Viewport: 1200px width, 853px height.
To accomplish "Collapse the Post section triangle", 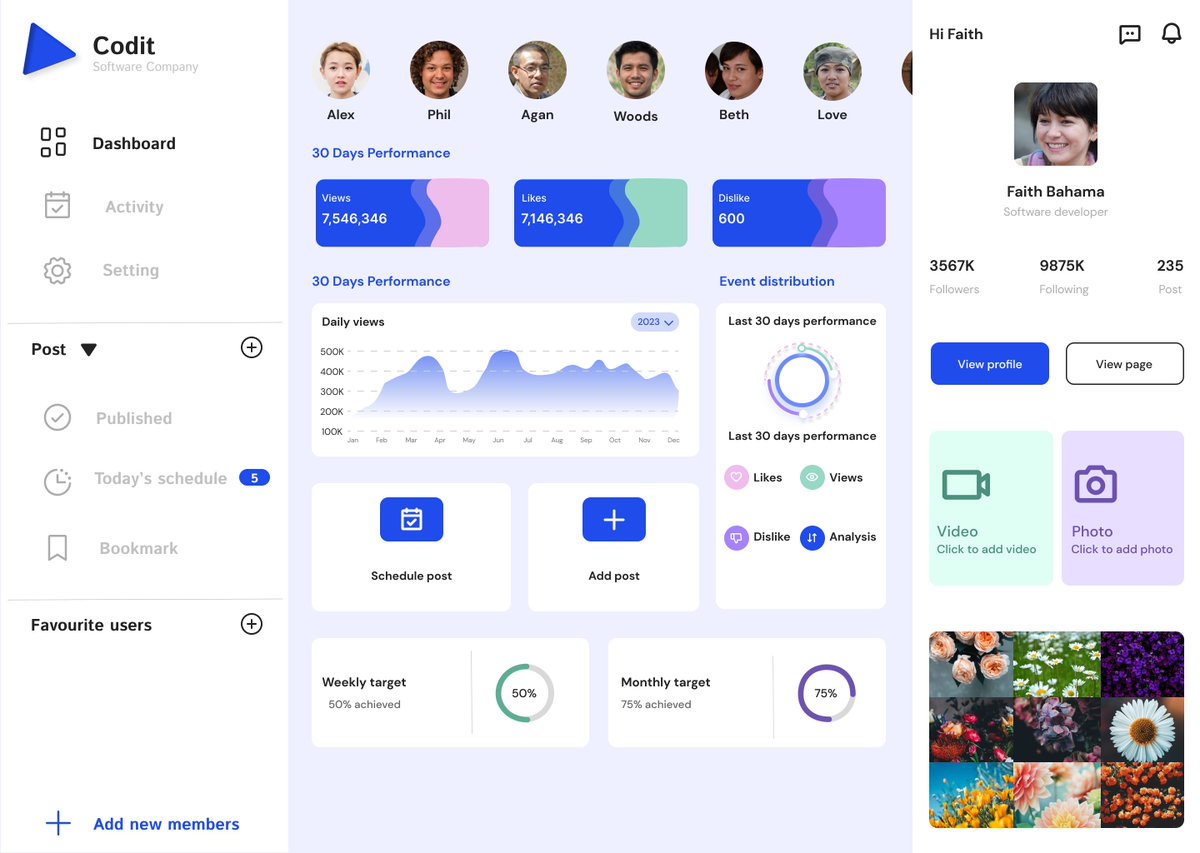I will tap(89, 350).
